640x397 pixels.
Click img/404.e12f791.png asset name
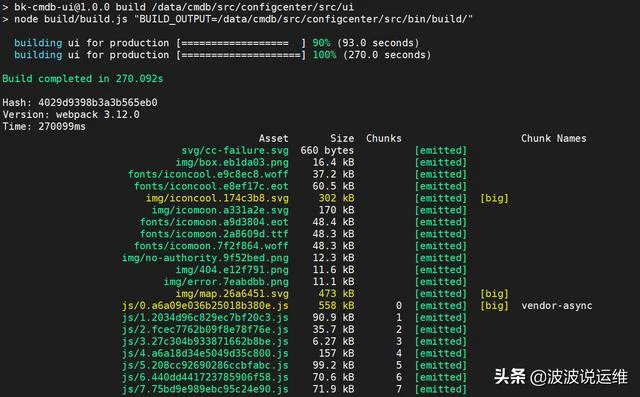tap(232, 270)
